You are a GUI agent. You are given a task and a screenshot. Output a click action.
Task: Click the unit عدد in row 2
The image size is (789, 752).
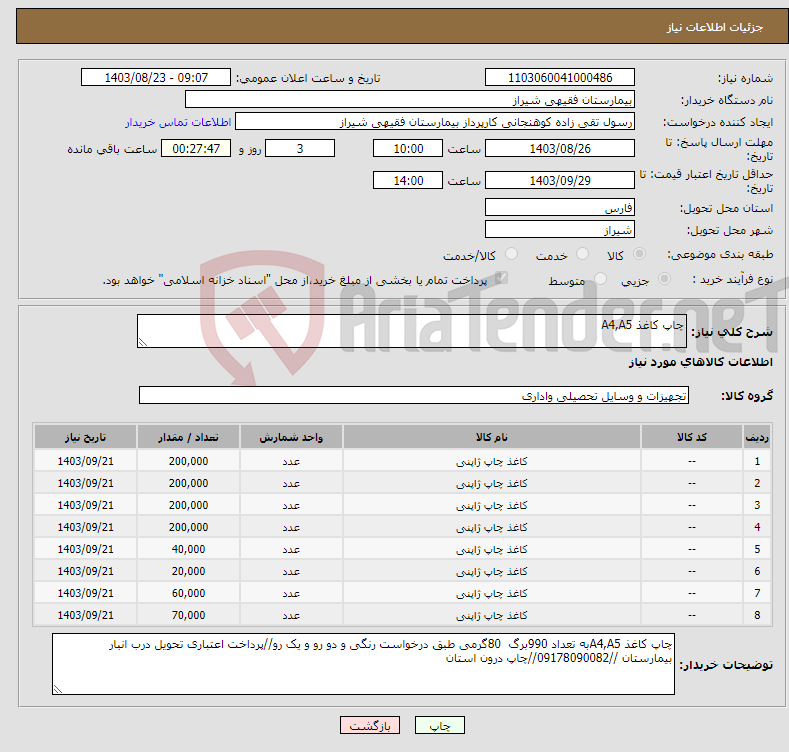click(291, 483)
